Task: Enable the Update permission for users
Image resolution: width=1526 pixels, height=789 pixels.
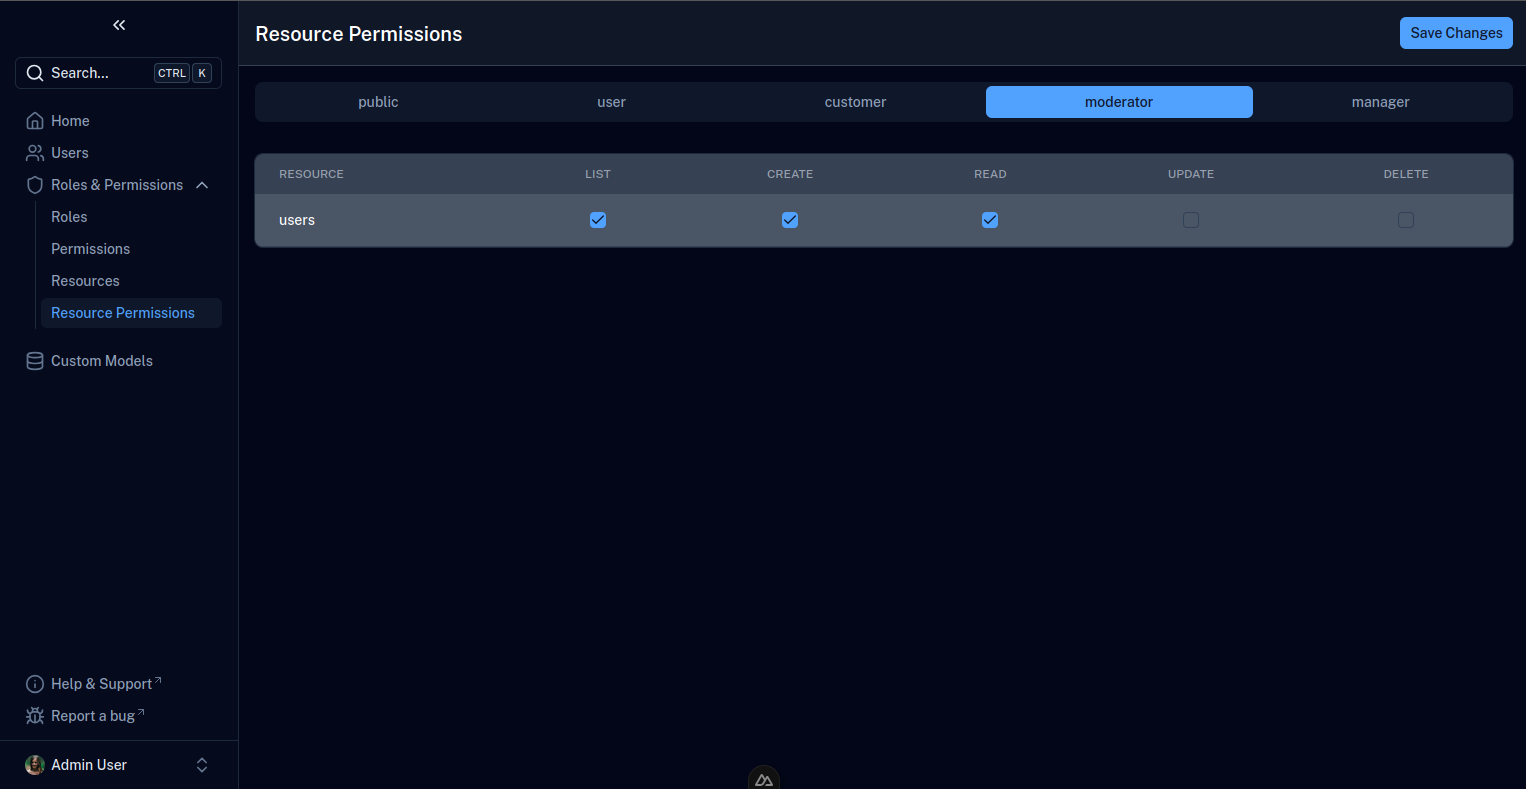Action: click(x=1190, y=219)
